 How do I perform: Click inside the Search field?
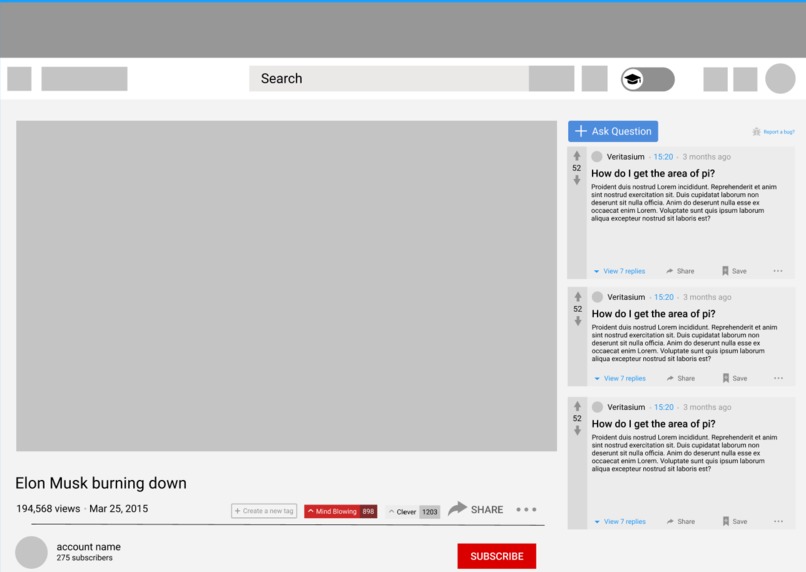coord(389,79)
